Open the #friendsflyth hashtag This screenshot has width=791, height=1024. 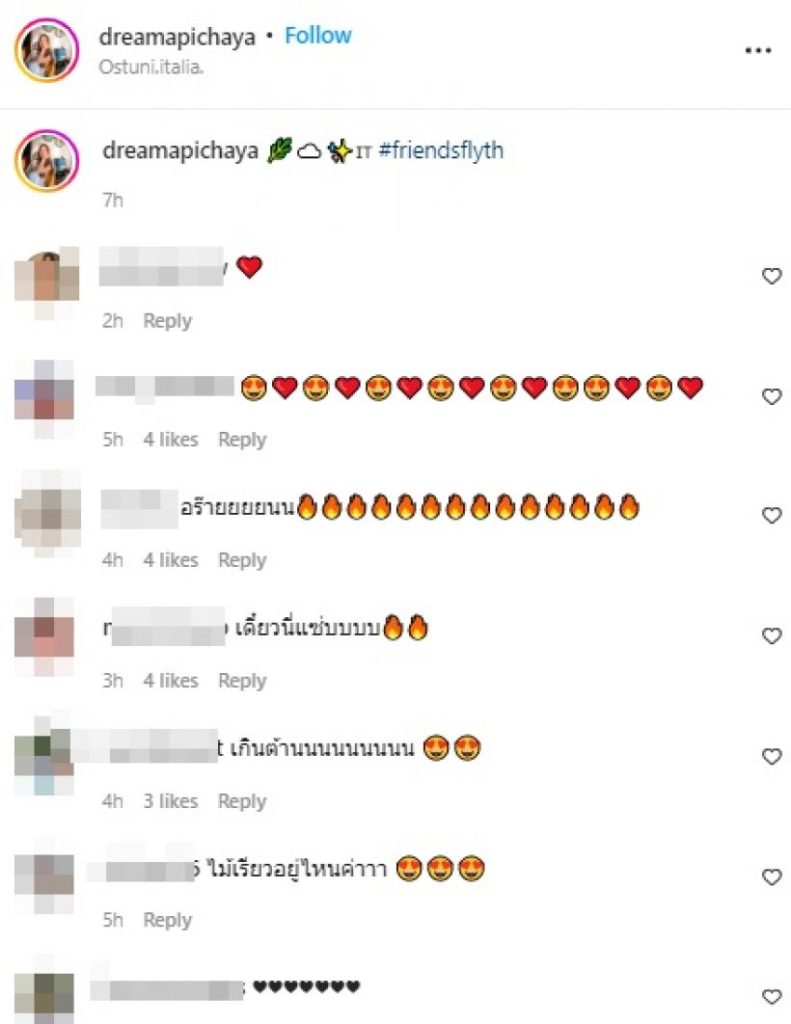pos(441,151)
